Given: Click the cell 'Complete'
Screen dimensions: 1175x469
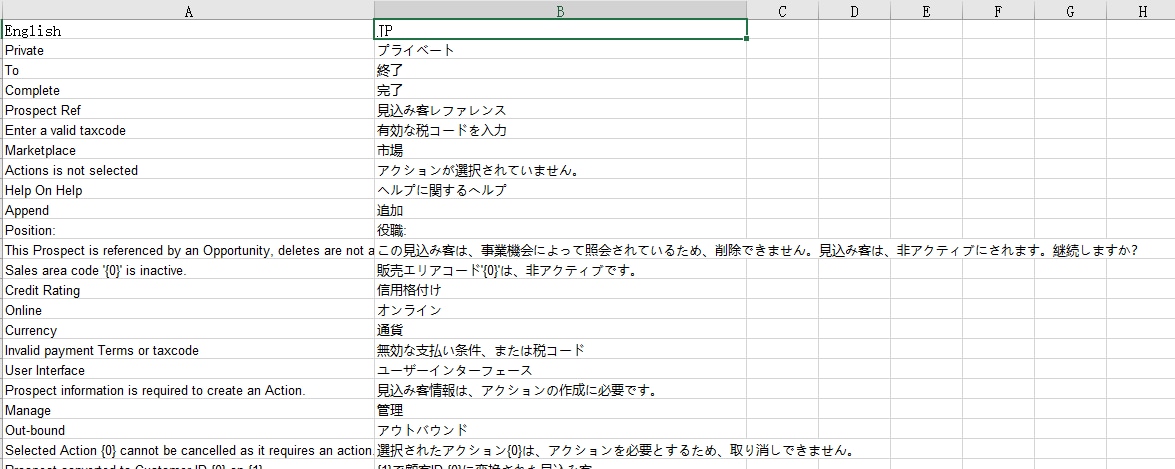Looking at the screenshot, I should click(x=188, y=90).
